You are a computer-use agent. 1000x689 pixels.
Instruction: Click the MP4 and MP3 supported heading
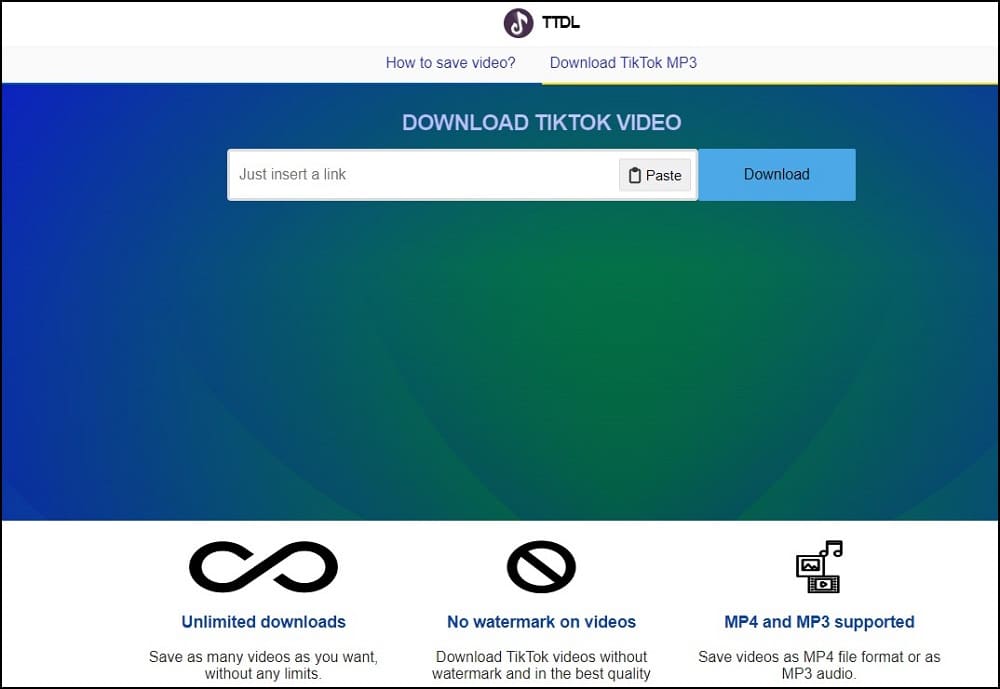click(820, 621)
